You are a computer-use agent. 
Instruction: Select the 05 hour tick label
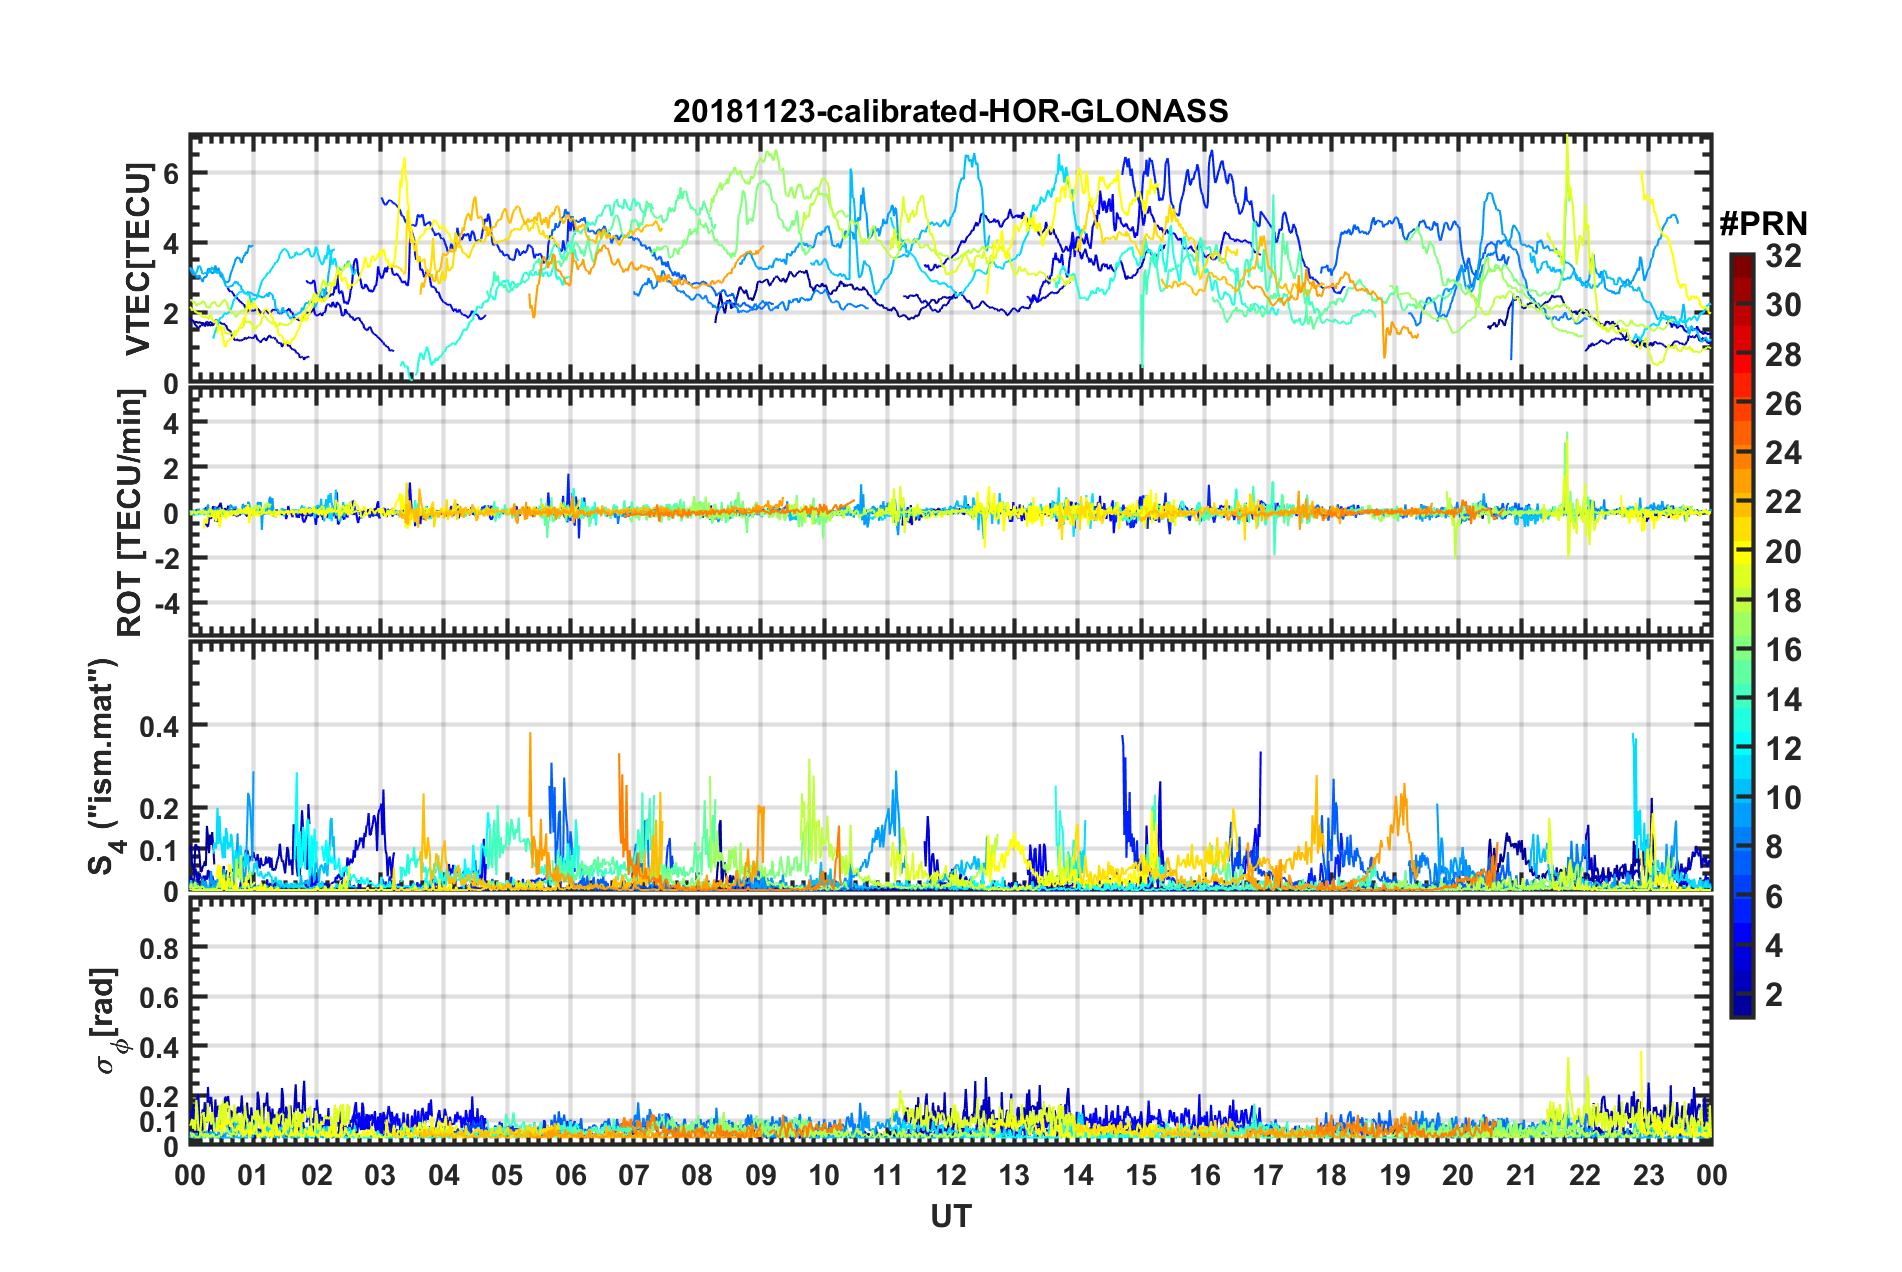[507, 1175]
